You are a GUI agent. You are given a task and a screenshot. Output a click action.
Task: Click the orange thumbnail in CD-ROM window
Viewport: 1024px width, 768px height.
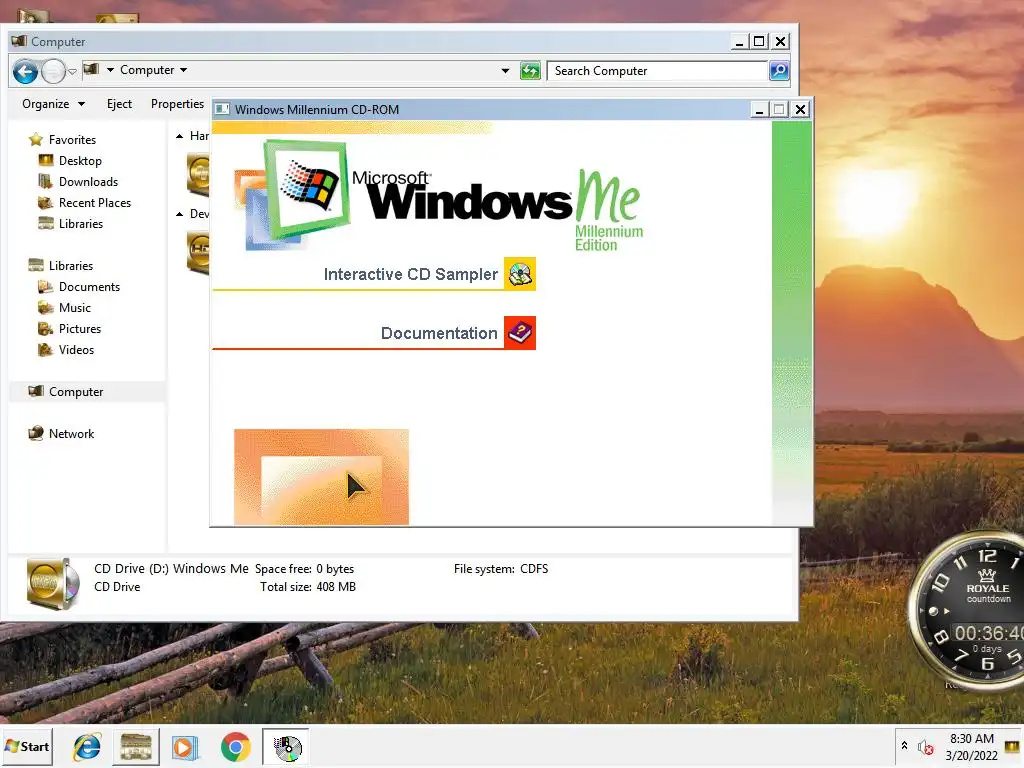tap(321, 477)
